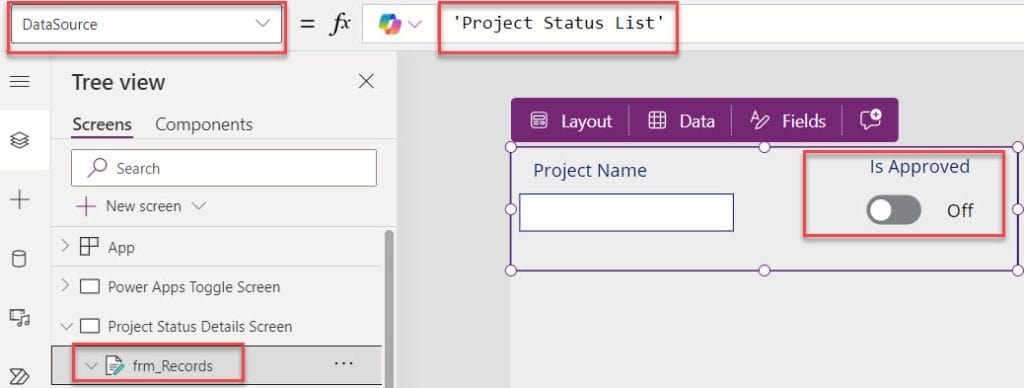This screenshot has height=388, width=1024.
Task: Click the formula bar 'Project Status List' text
Action: click(x=559, y=24)
